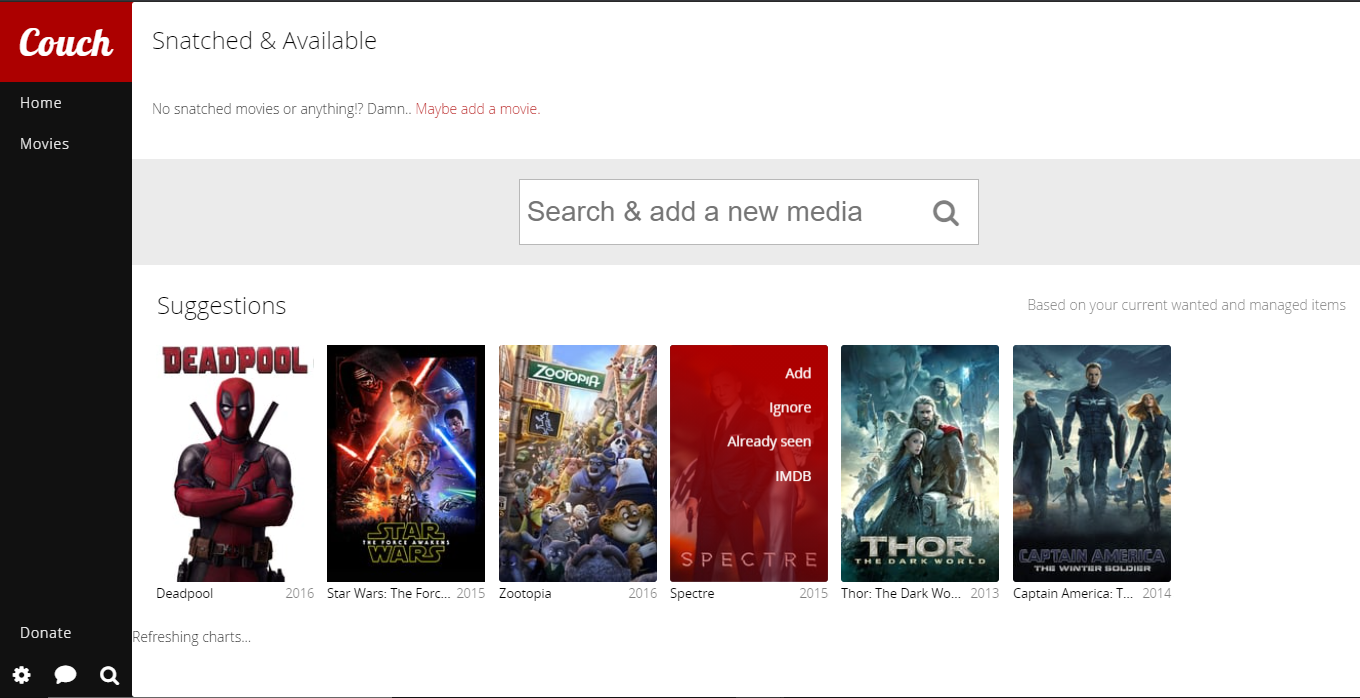
Task: Click the 'Search & add a new media' field
Action: (700, 212)
